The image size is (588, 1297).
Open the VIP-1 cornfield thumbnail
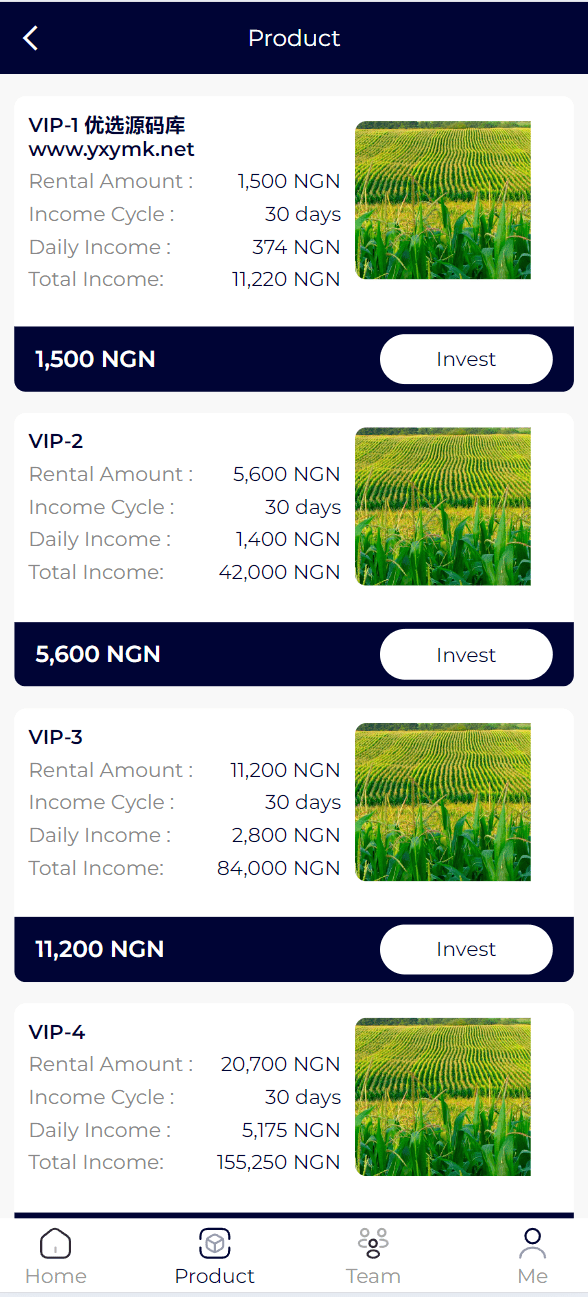pos(443,200)
